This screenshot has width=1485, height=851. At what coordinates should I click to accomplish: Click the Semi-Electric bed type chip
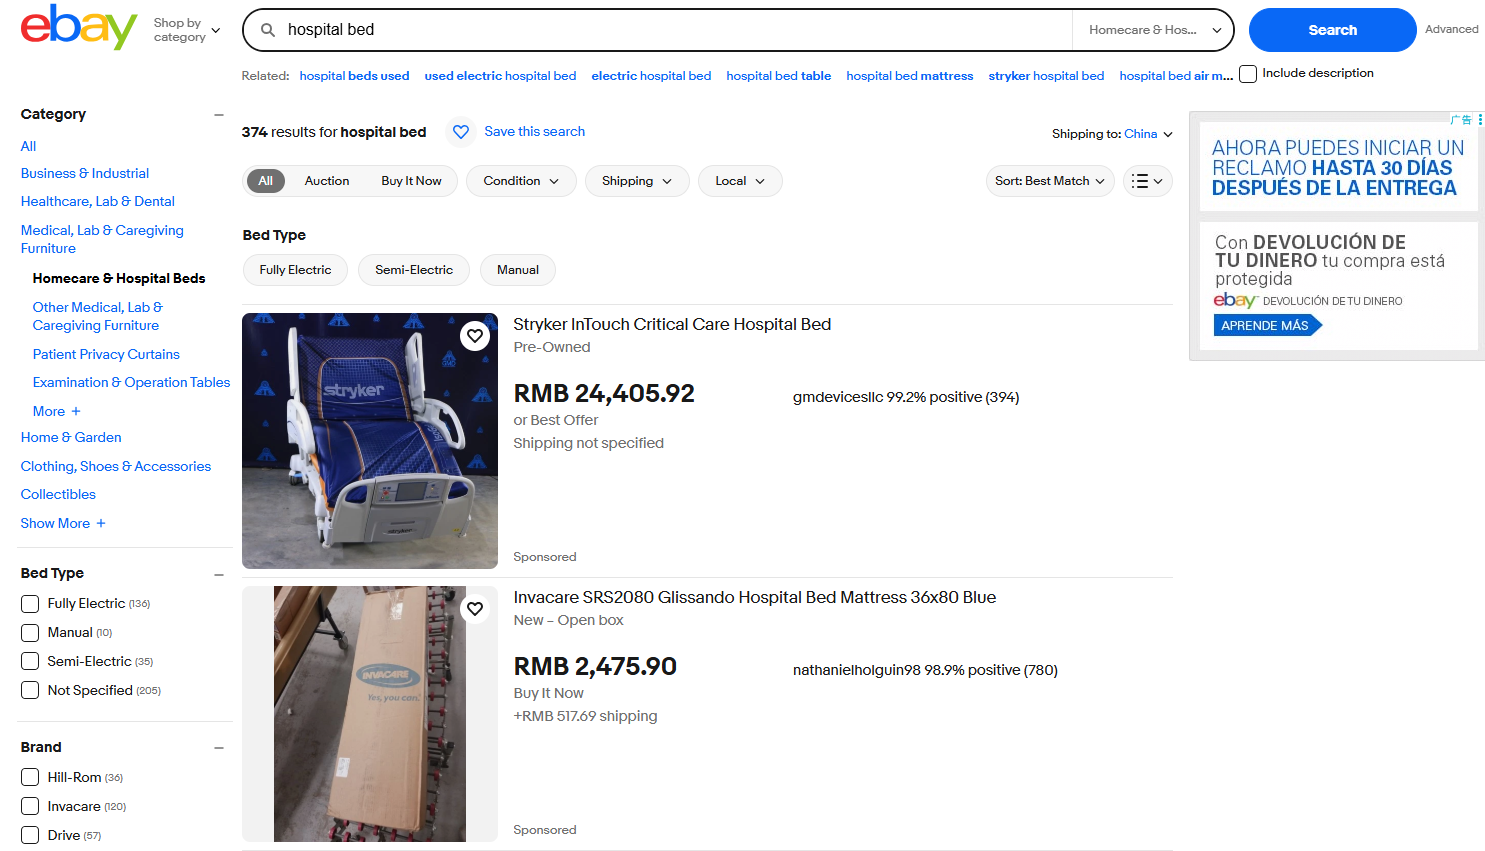click(414, 270)
